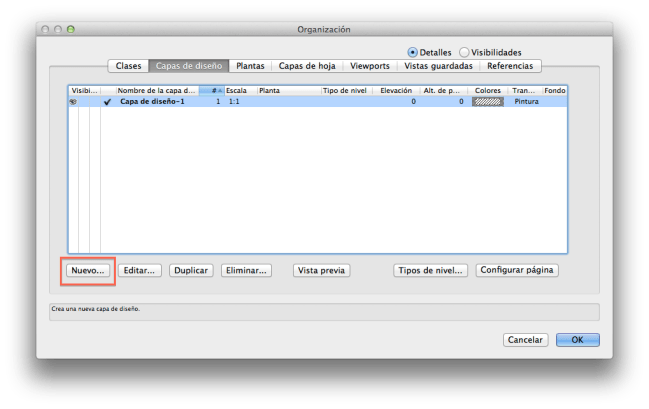Select the Detalles radio button
The width and height of the screenshot is (649, 409).
[412, 52]
